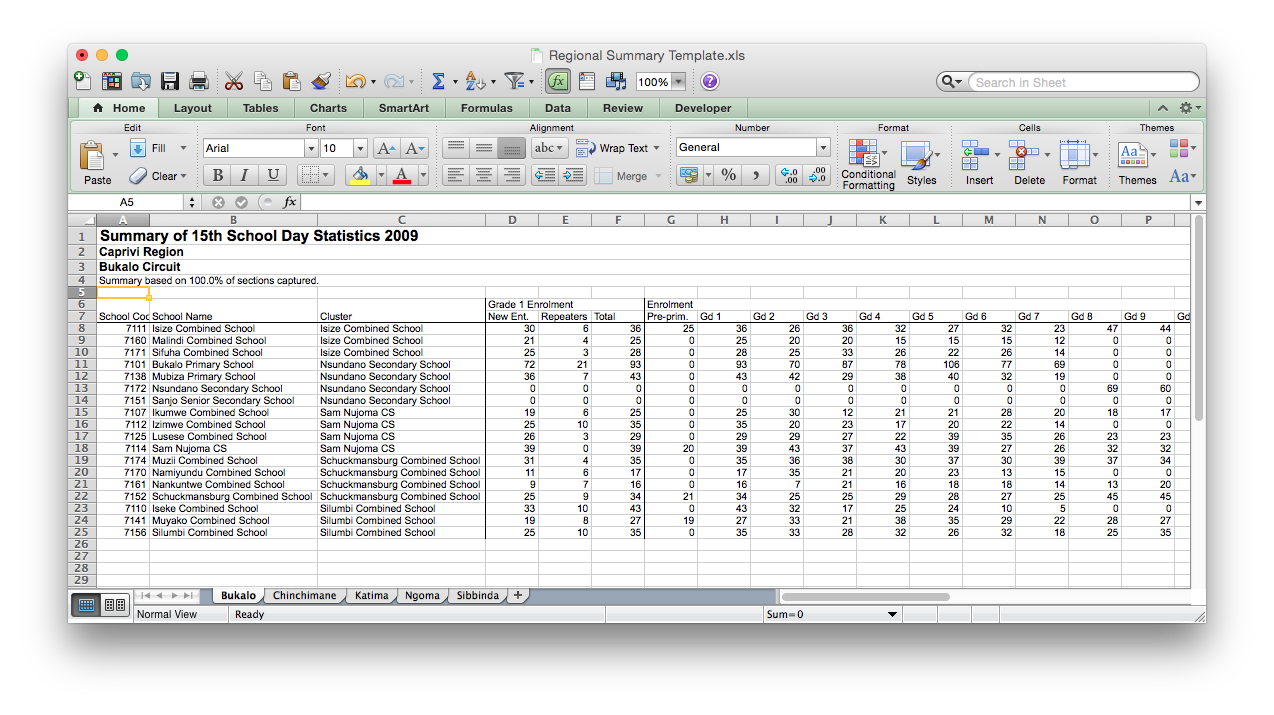Open the Formulas ribbon tab
This screenshot has height=715, width=1274.
(x=486, y=108)
